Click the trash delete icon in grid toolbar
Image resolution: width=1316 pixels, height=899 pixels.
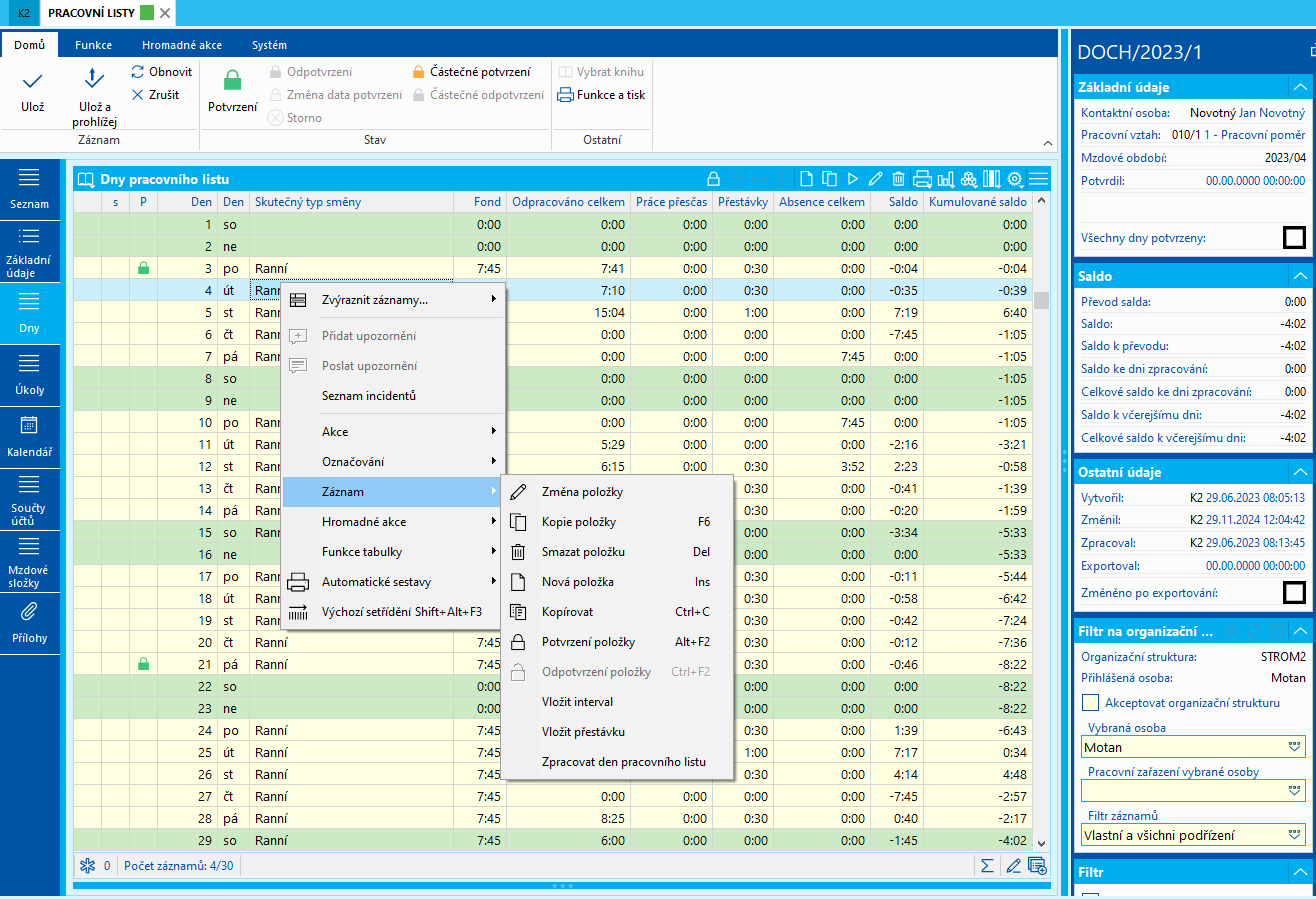pos(899,179)
